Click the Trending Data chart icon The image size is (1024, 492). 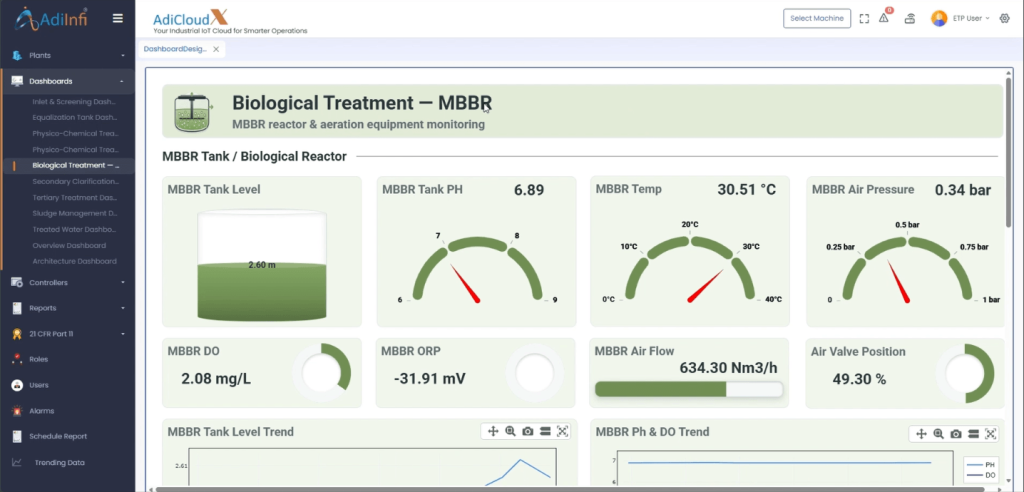pyautogui.click(x=17, y=462)
